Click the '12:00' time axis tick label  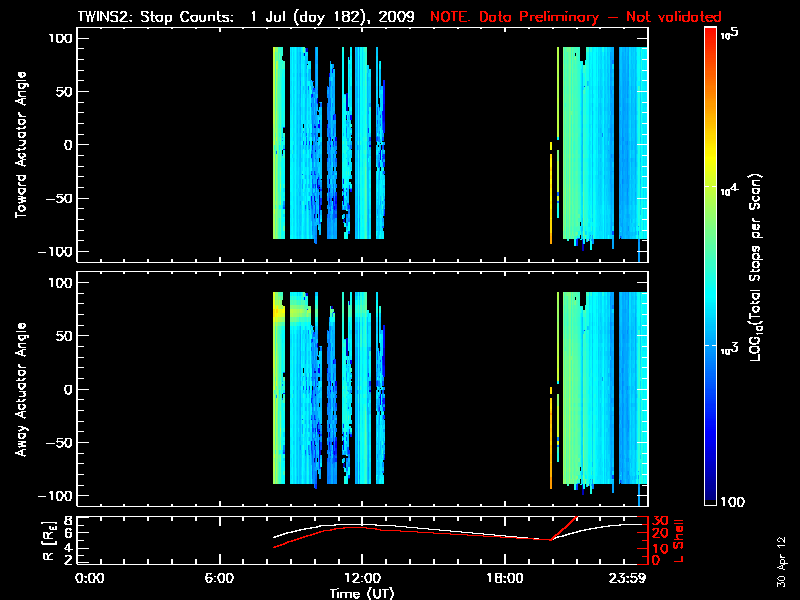point(361,579)
